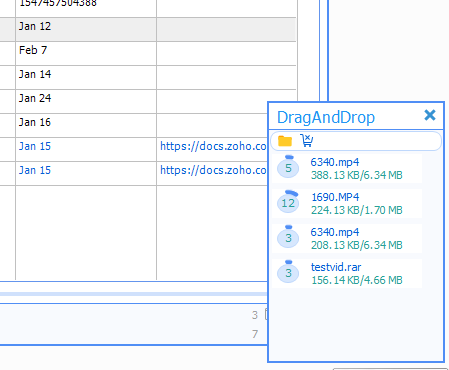Image resolution: width=449 pixels, height=370 pixels.
Task: Select the Jan 12 table cell
Action: [86, 30]
